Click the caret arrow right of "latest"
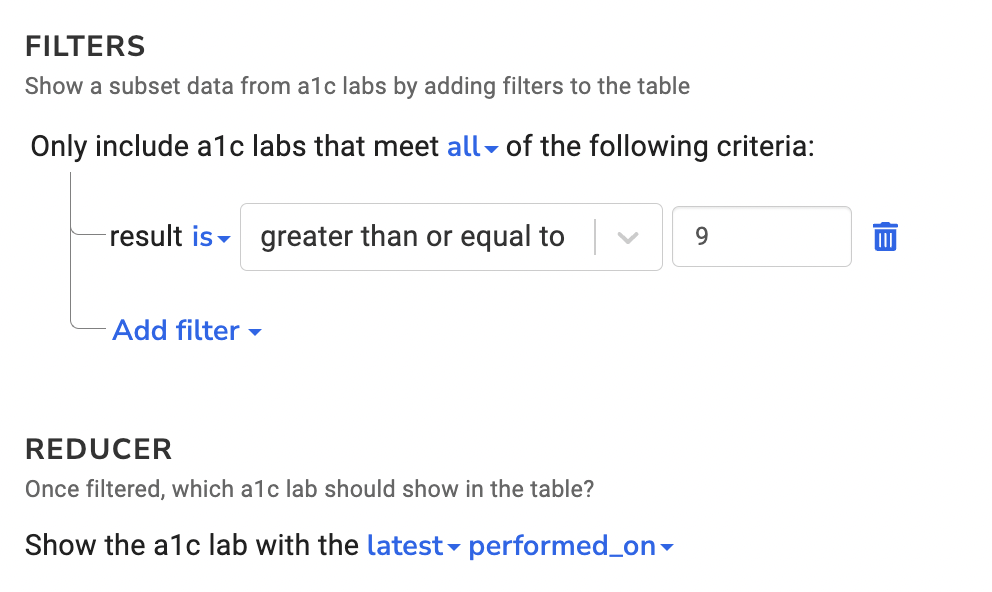 pos(453,548)
